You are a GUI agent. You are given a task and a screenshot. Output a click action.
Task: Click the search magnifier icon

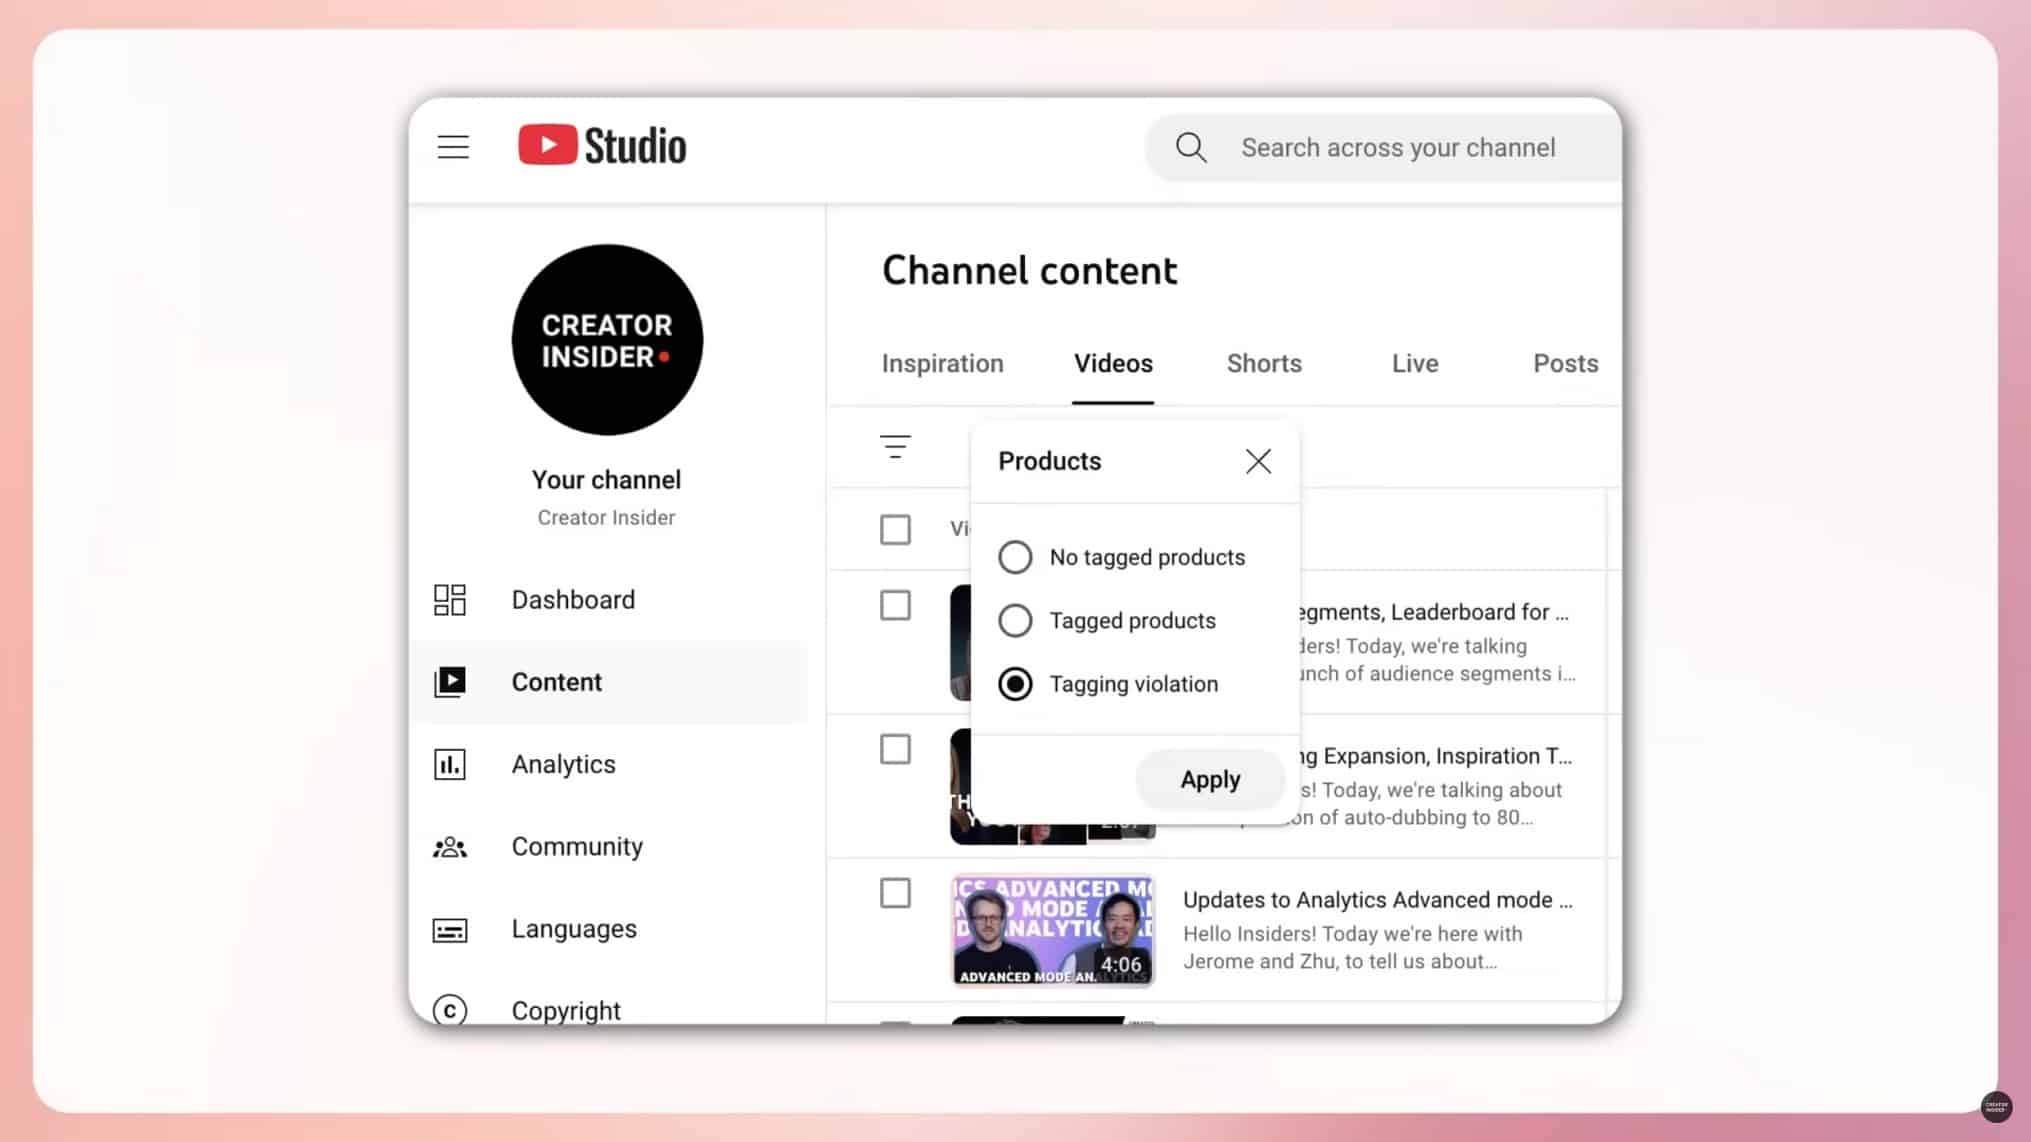(1190, 148)
